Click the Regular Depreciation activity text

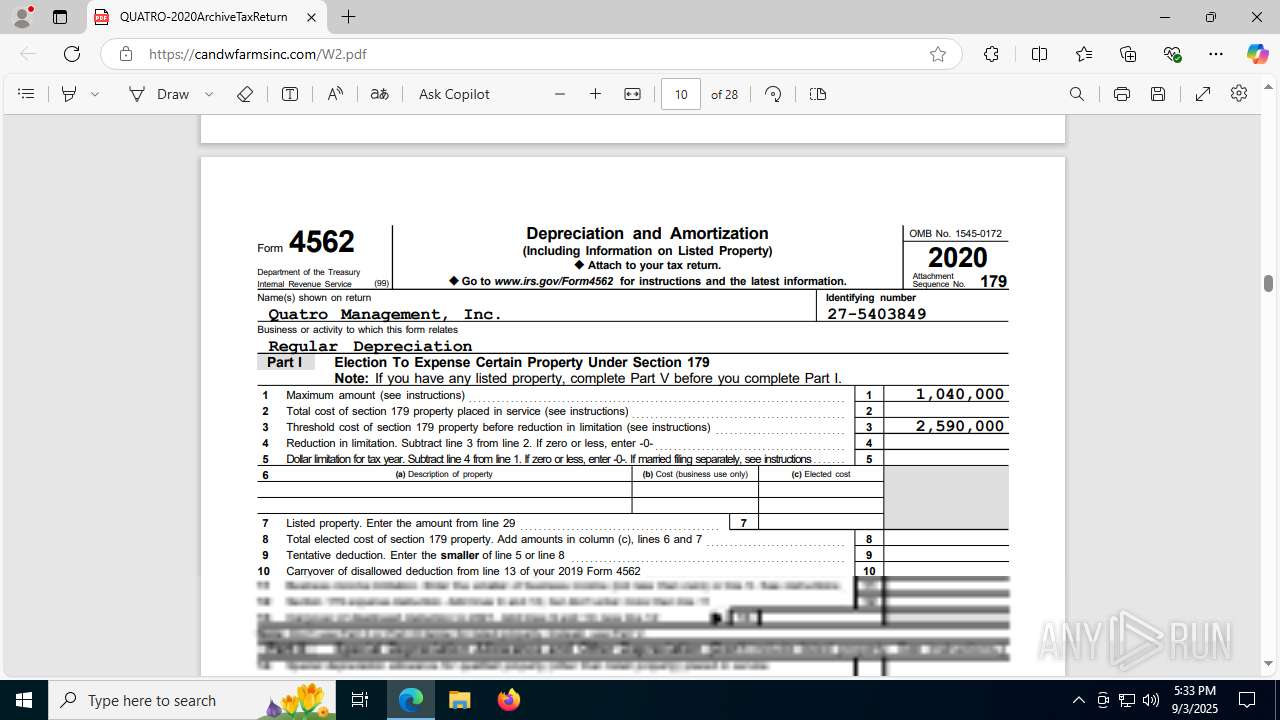(x=370, y=346)
